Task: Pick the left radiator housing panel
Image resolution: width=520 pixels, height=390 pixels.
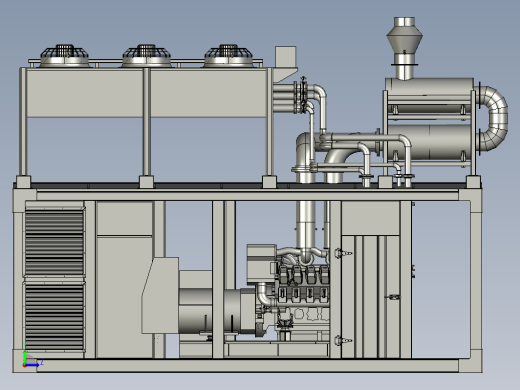Action: coord(85,93)
